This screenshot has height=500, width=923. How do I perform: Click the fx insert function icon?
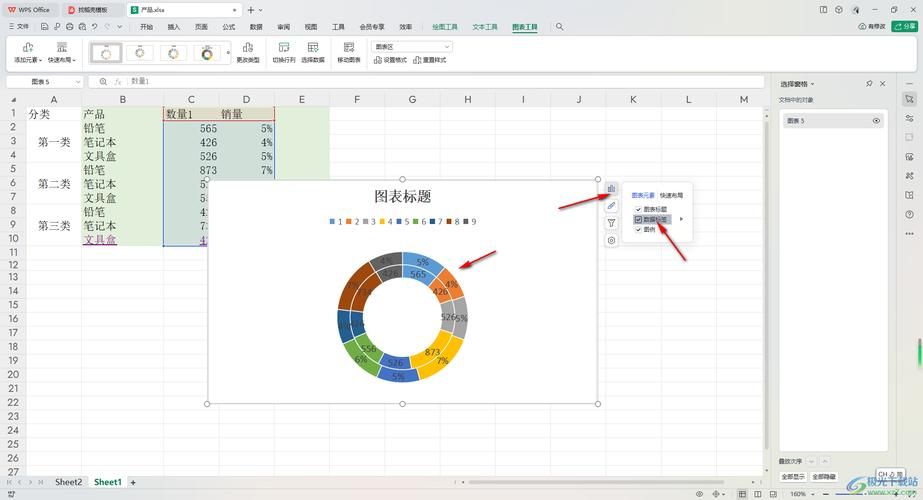[x=118, y=82]
